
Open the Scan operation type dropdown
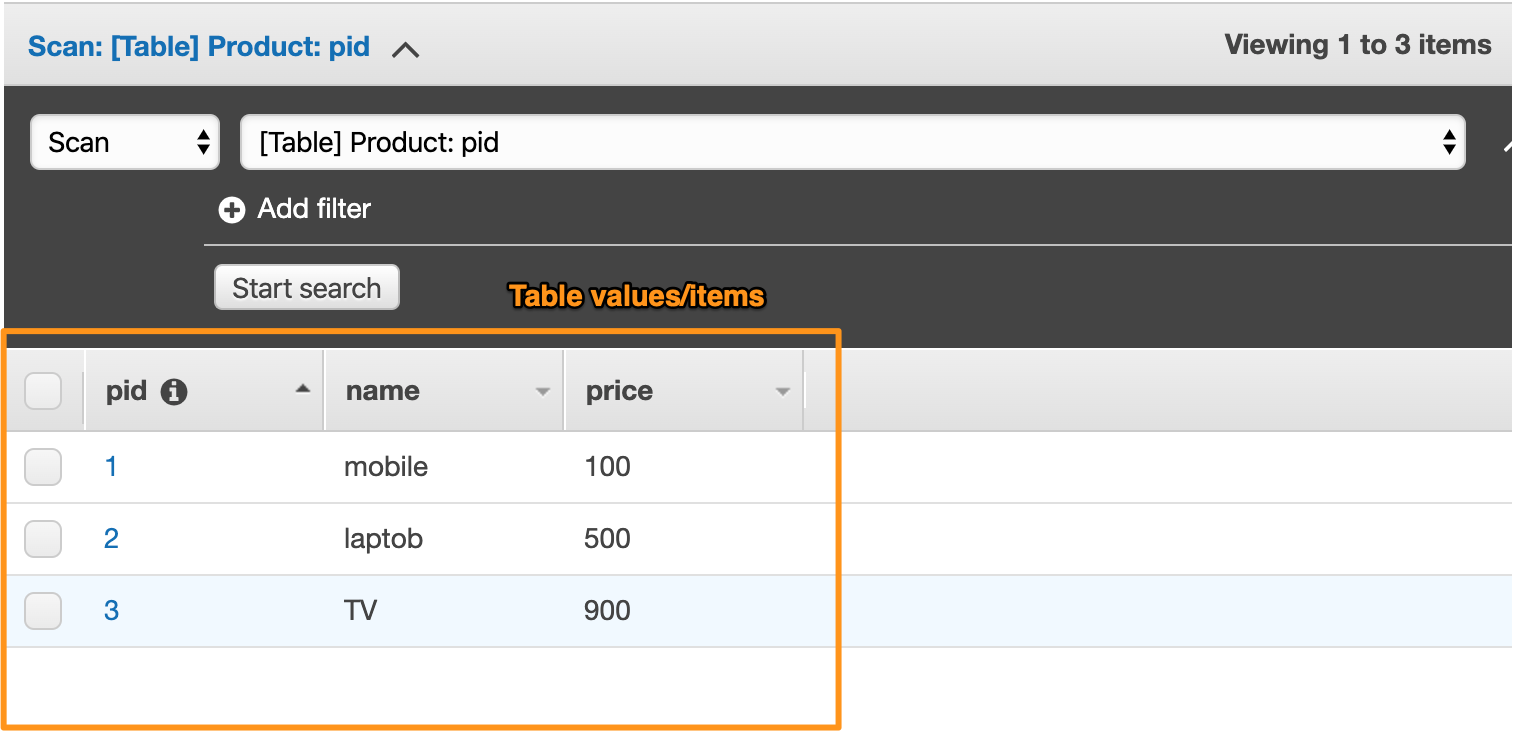(125, 143)
